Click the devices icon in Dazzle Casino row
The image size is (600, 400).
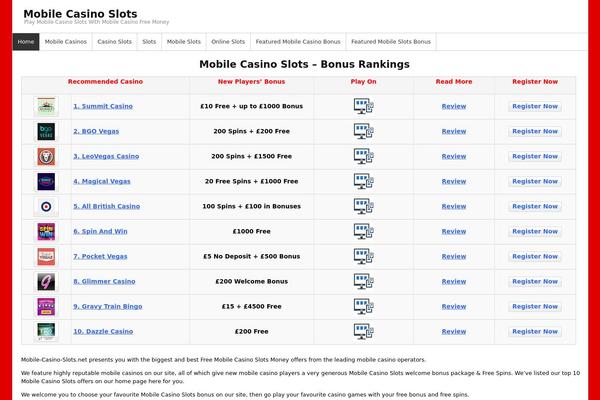[364, 331]
